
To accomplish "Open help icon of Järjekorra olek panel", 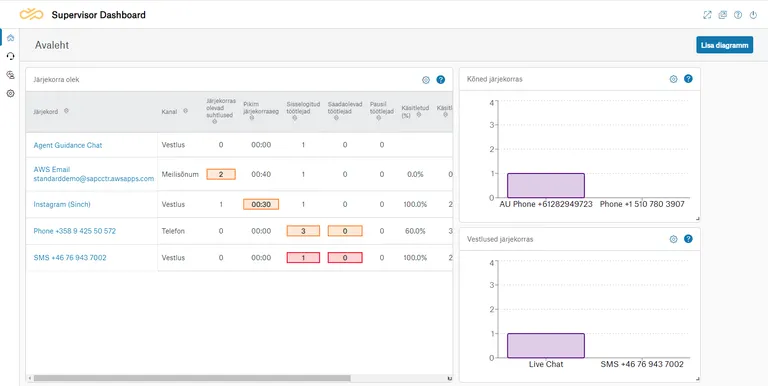I will point(441,79).
